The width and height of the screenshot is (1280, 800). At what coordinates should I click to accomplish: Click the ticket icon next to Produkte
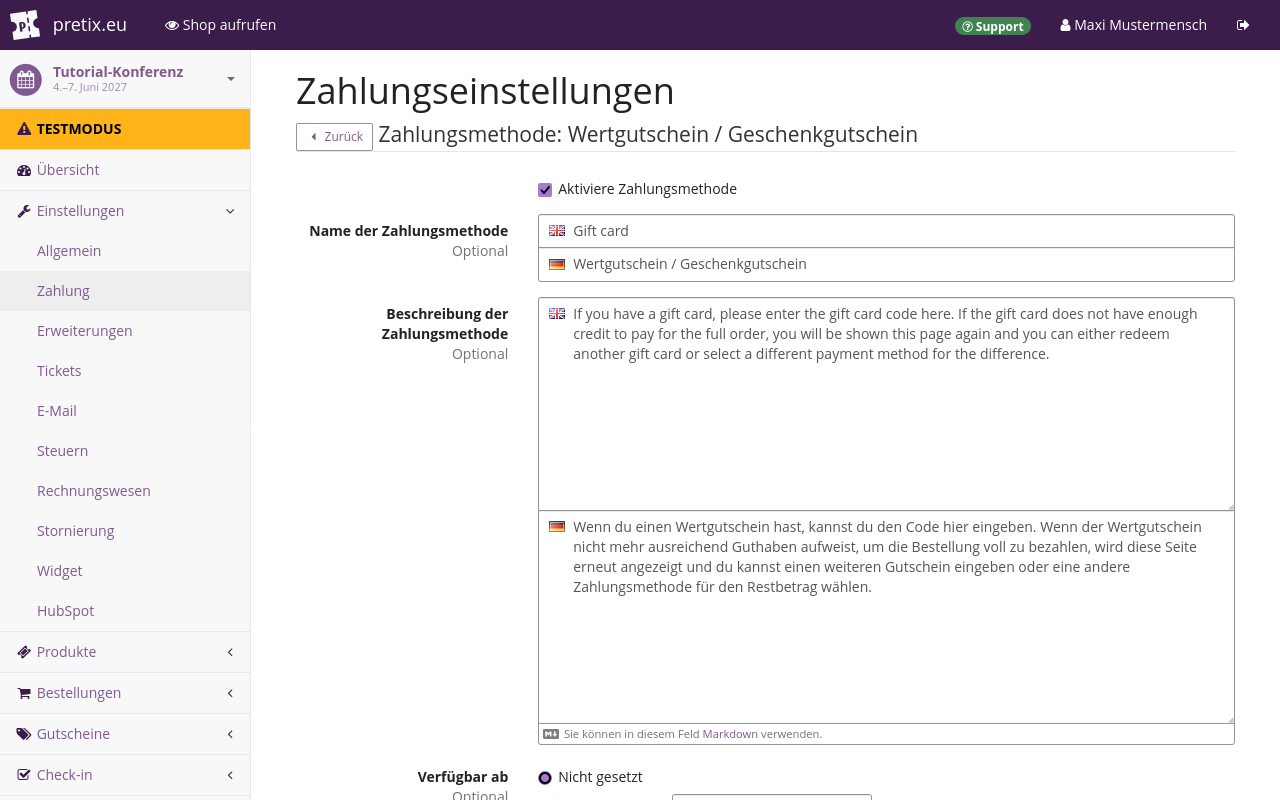tap(25, 652)
